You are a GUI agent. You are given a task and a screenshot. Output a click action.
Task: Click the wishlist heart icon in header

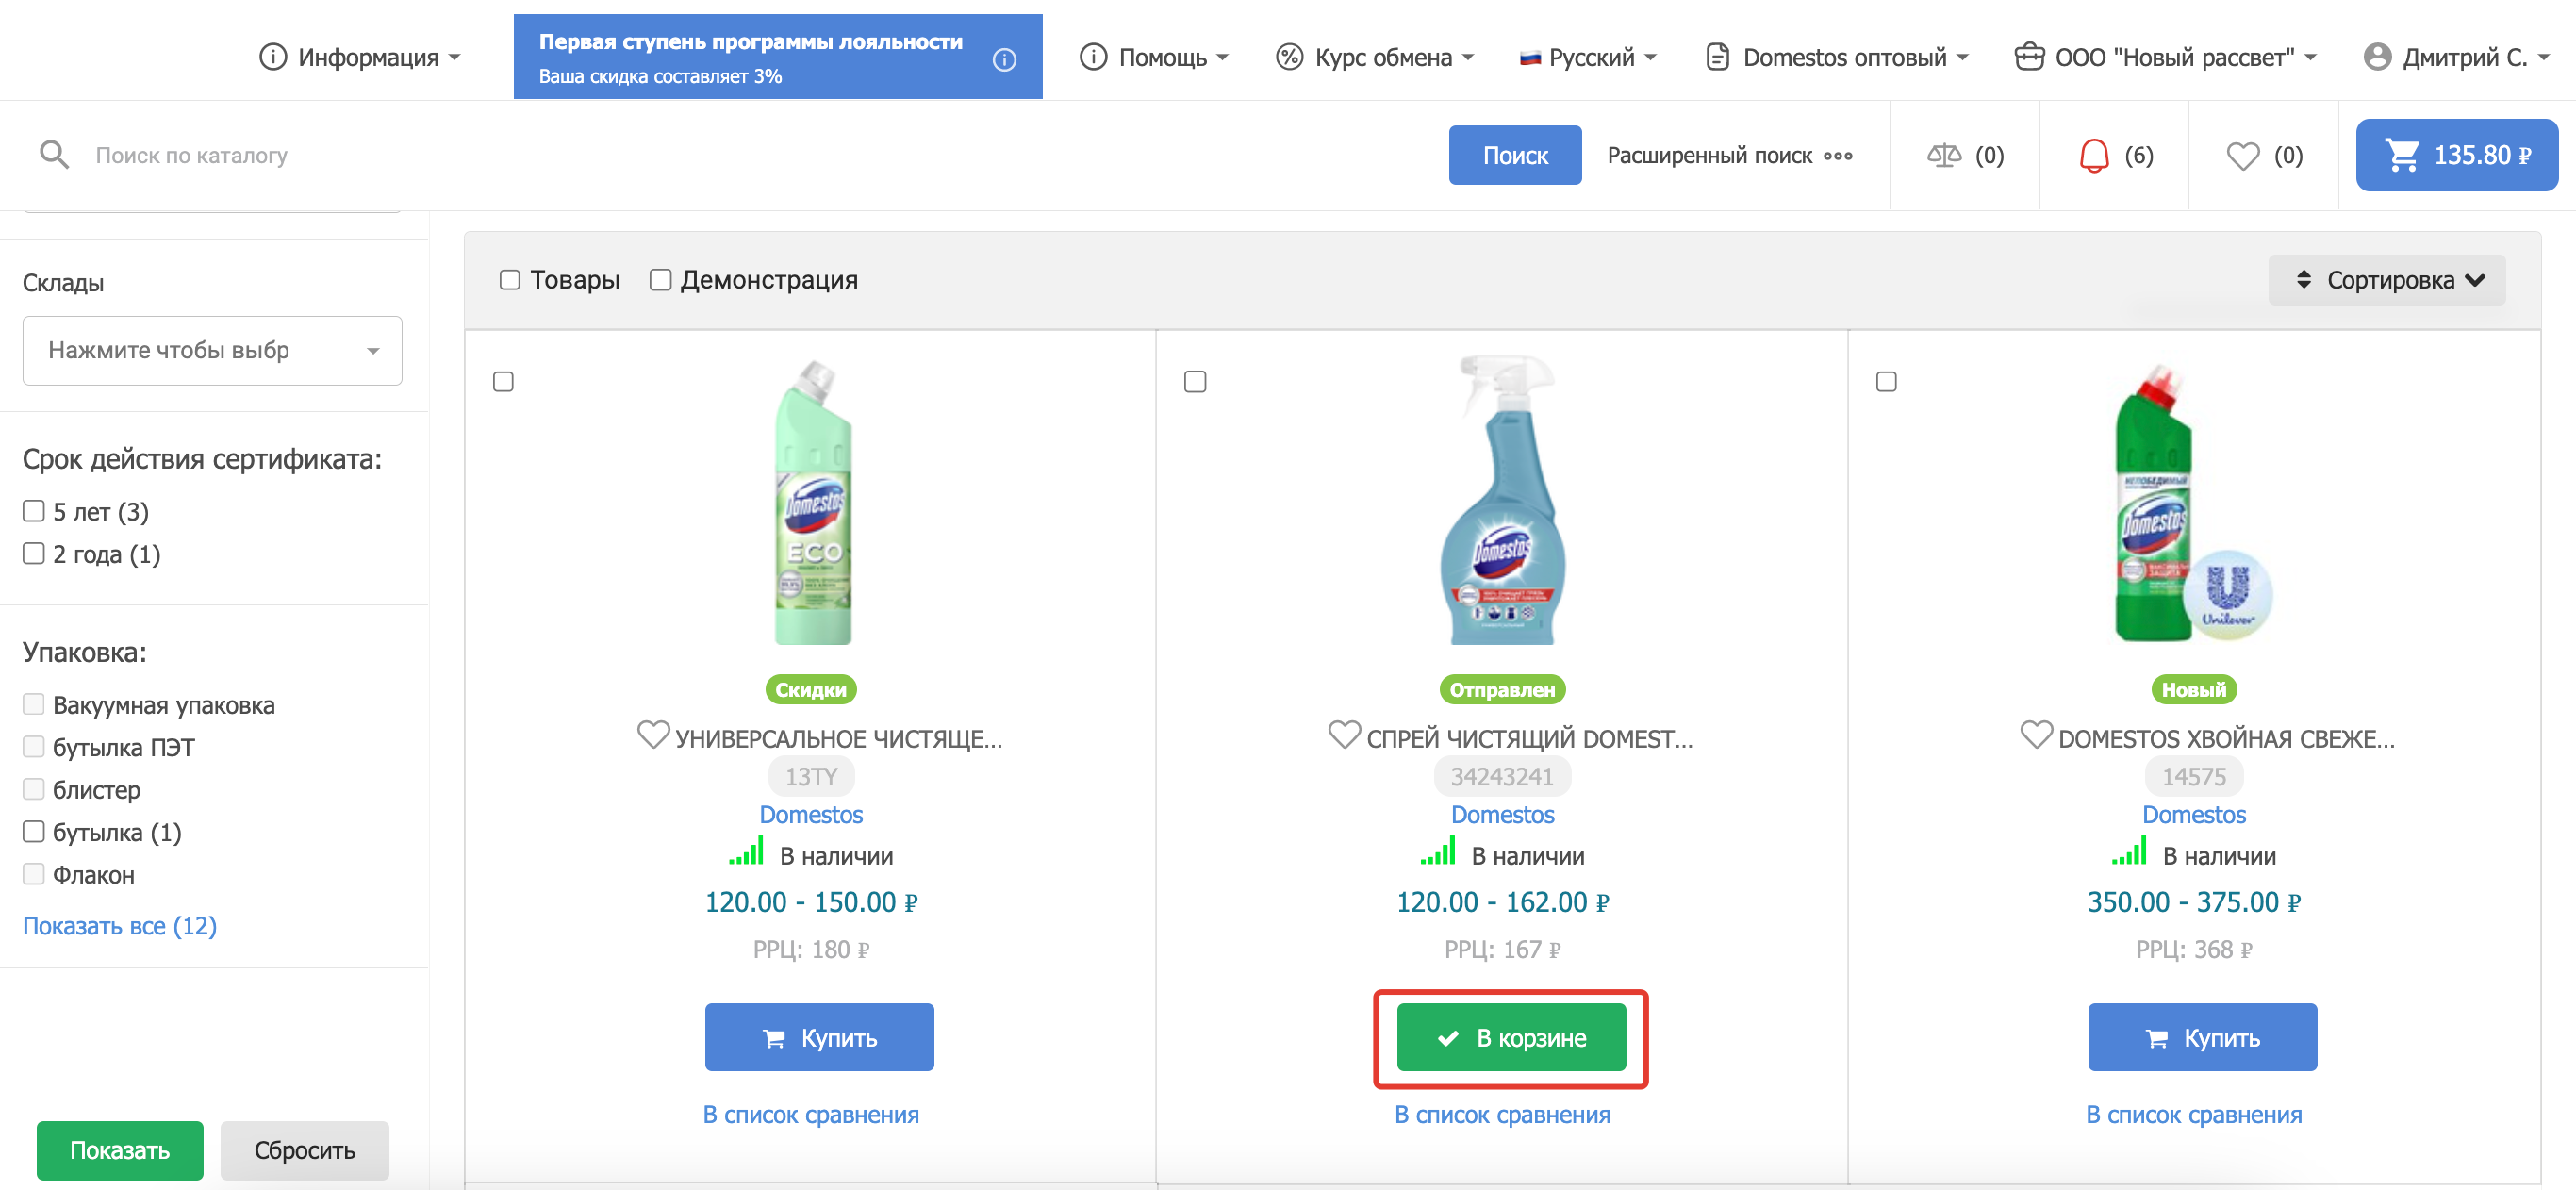click(x=2242, y=155)
